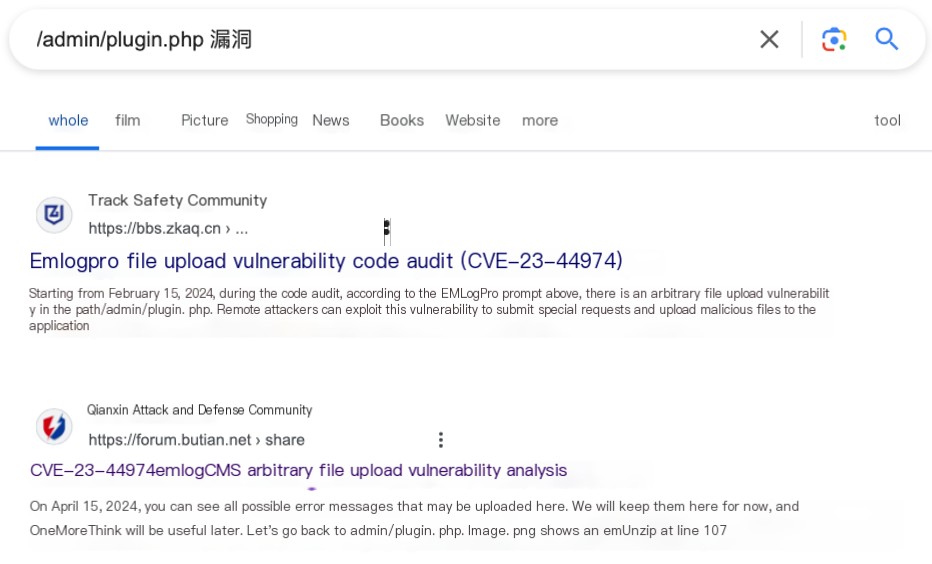Click the Qianxin Attack and Defense favicon
Viewport: 932px width, 564px height.
(54, 426)
